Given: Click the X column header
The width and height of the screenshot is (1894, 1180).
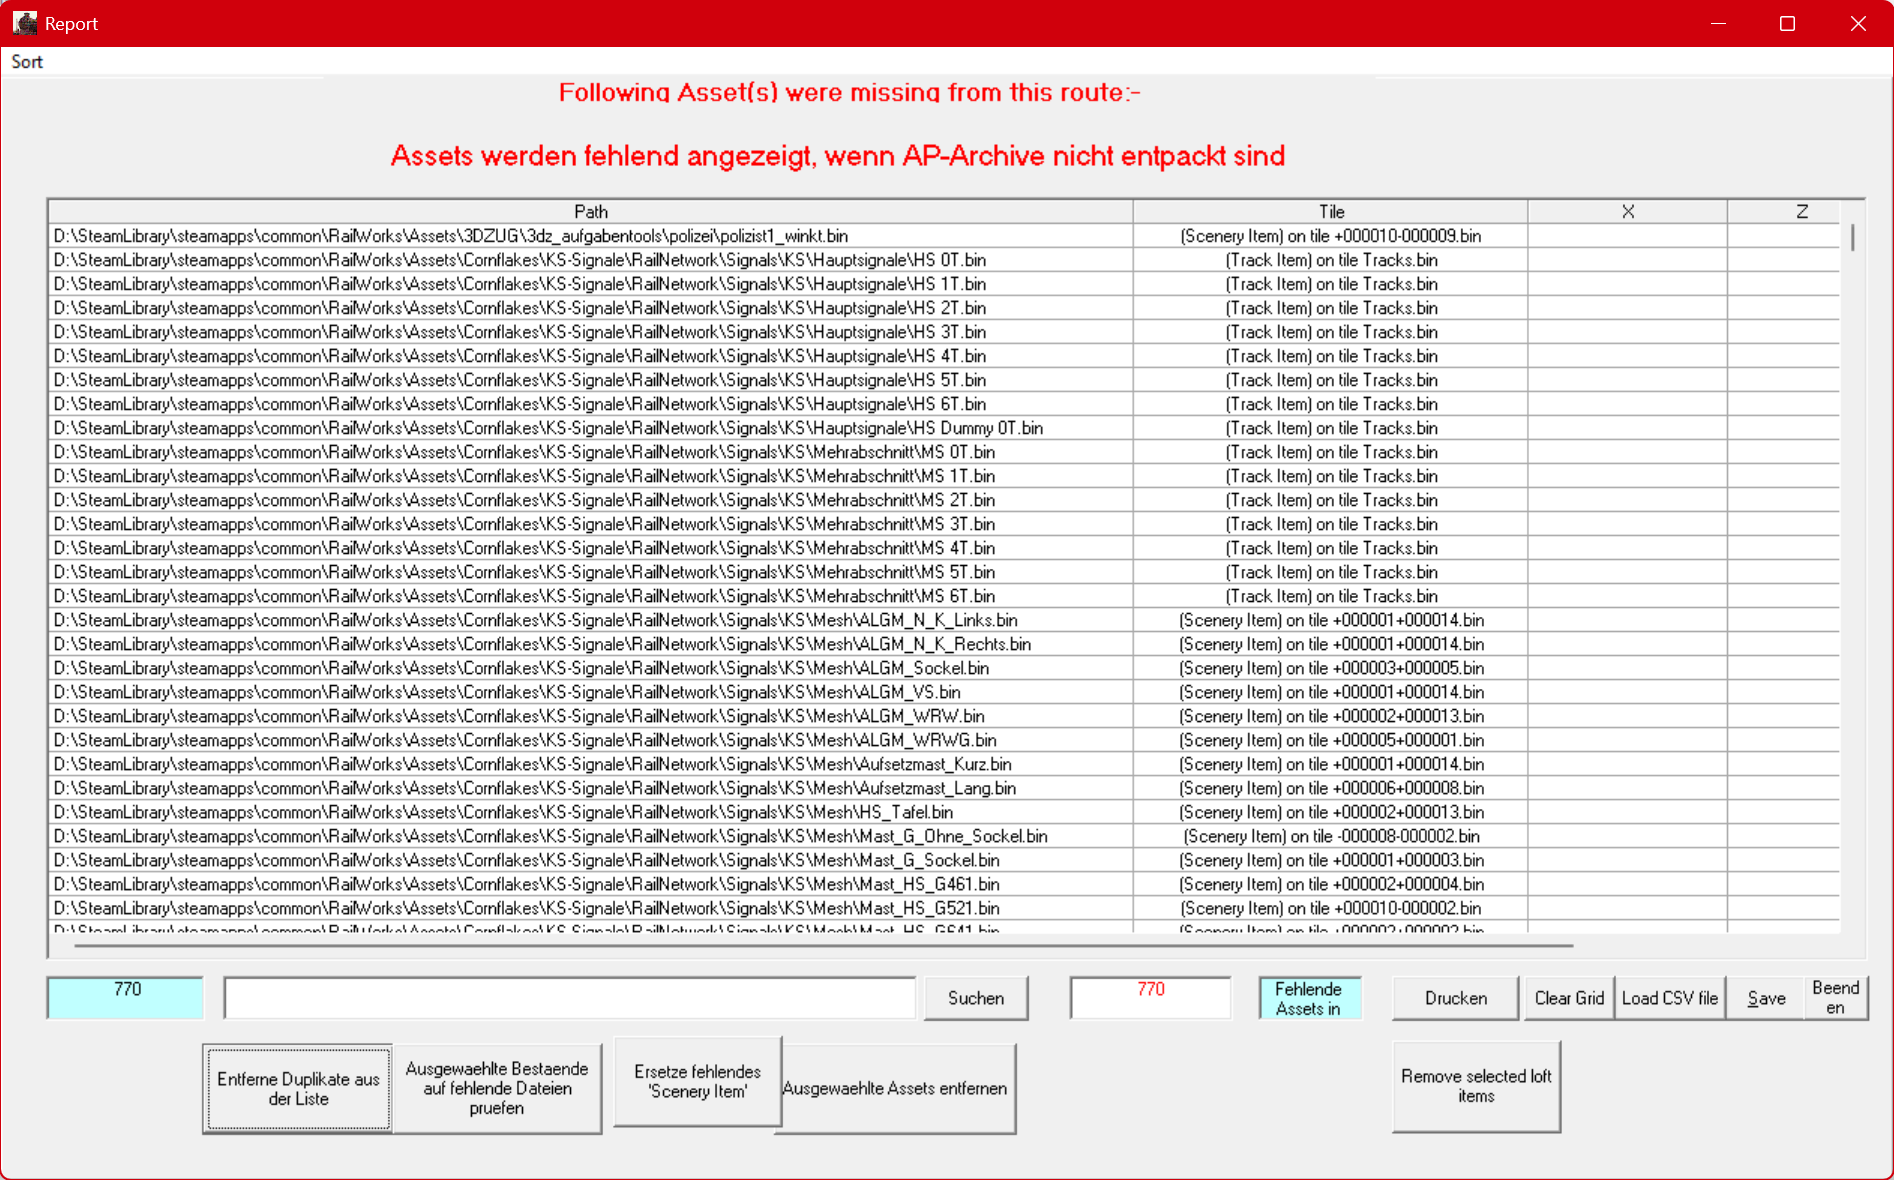Looking at the screenshot, I should point(1628,211).
